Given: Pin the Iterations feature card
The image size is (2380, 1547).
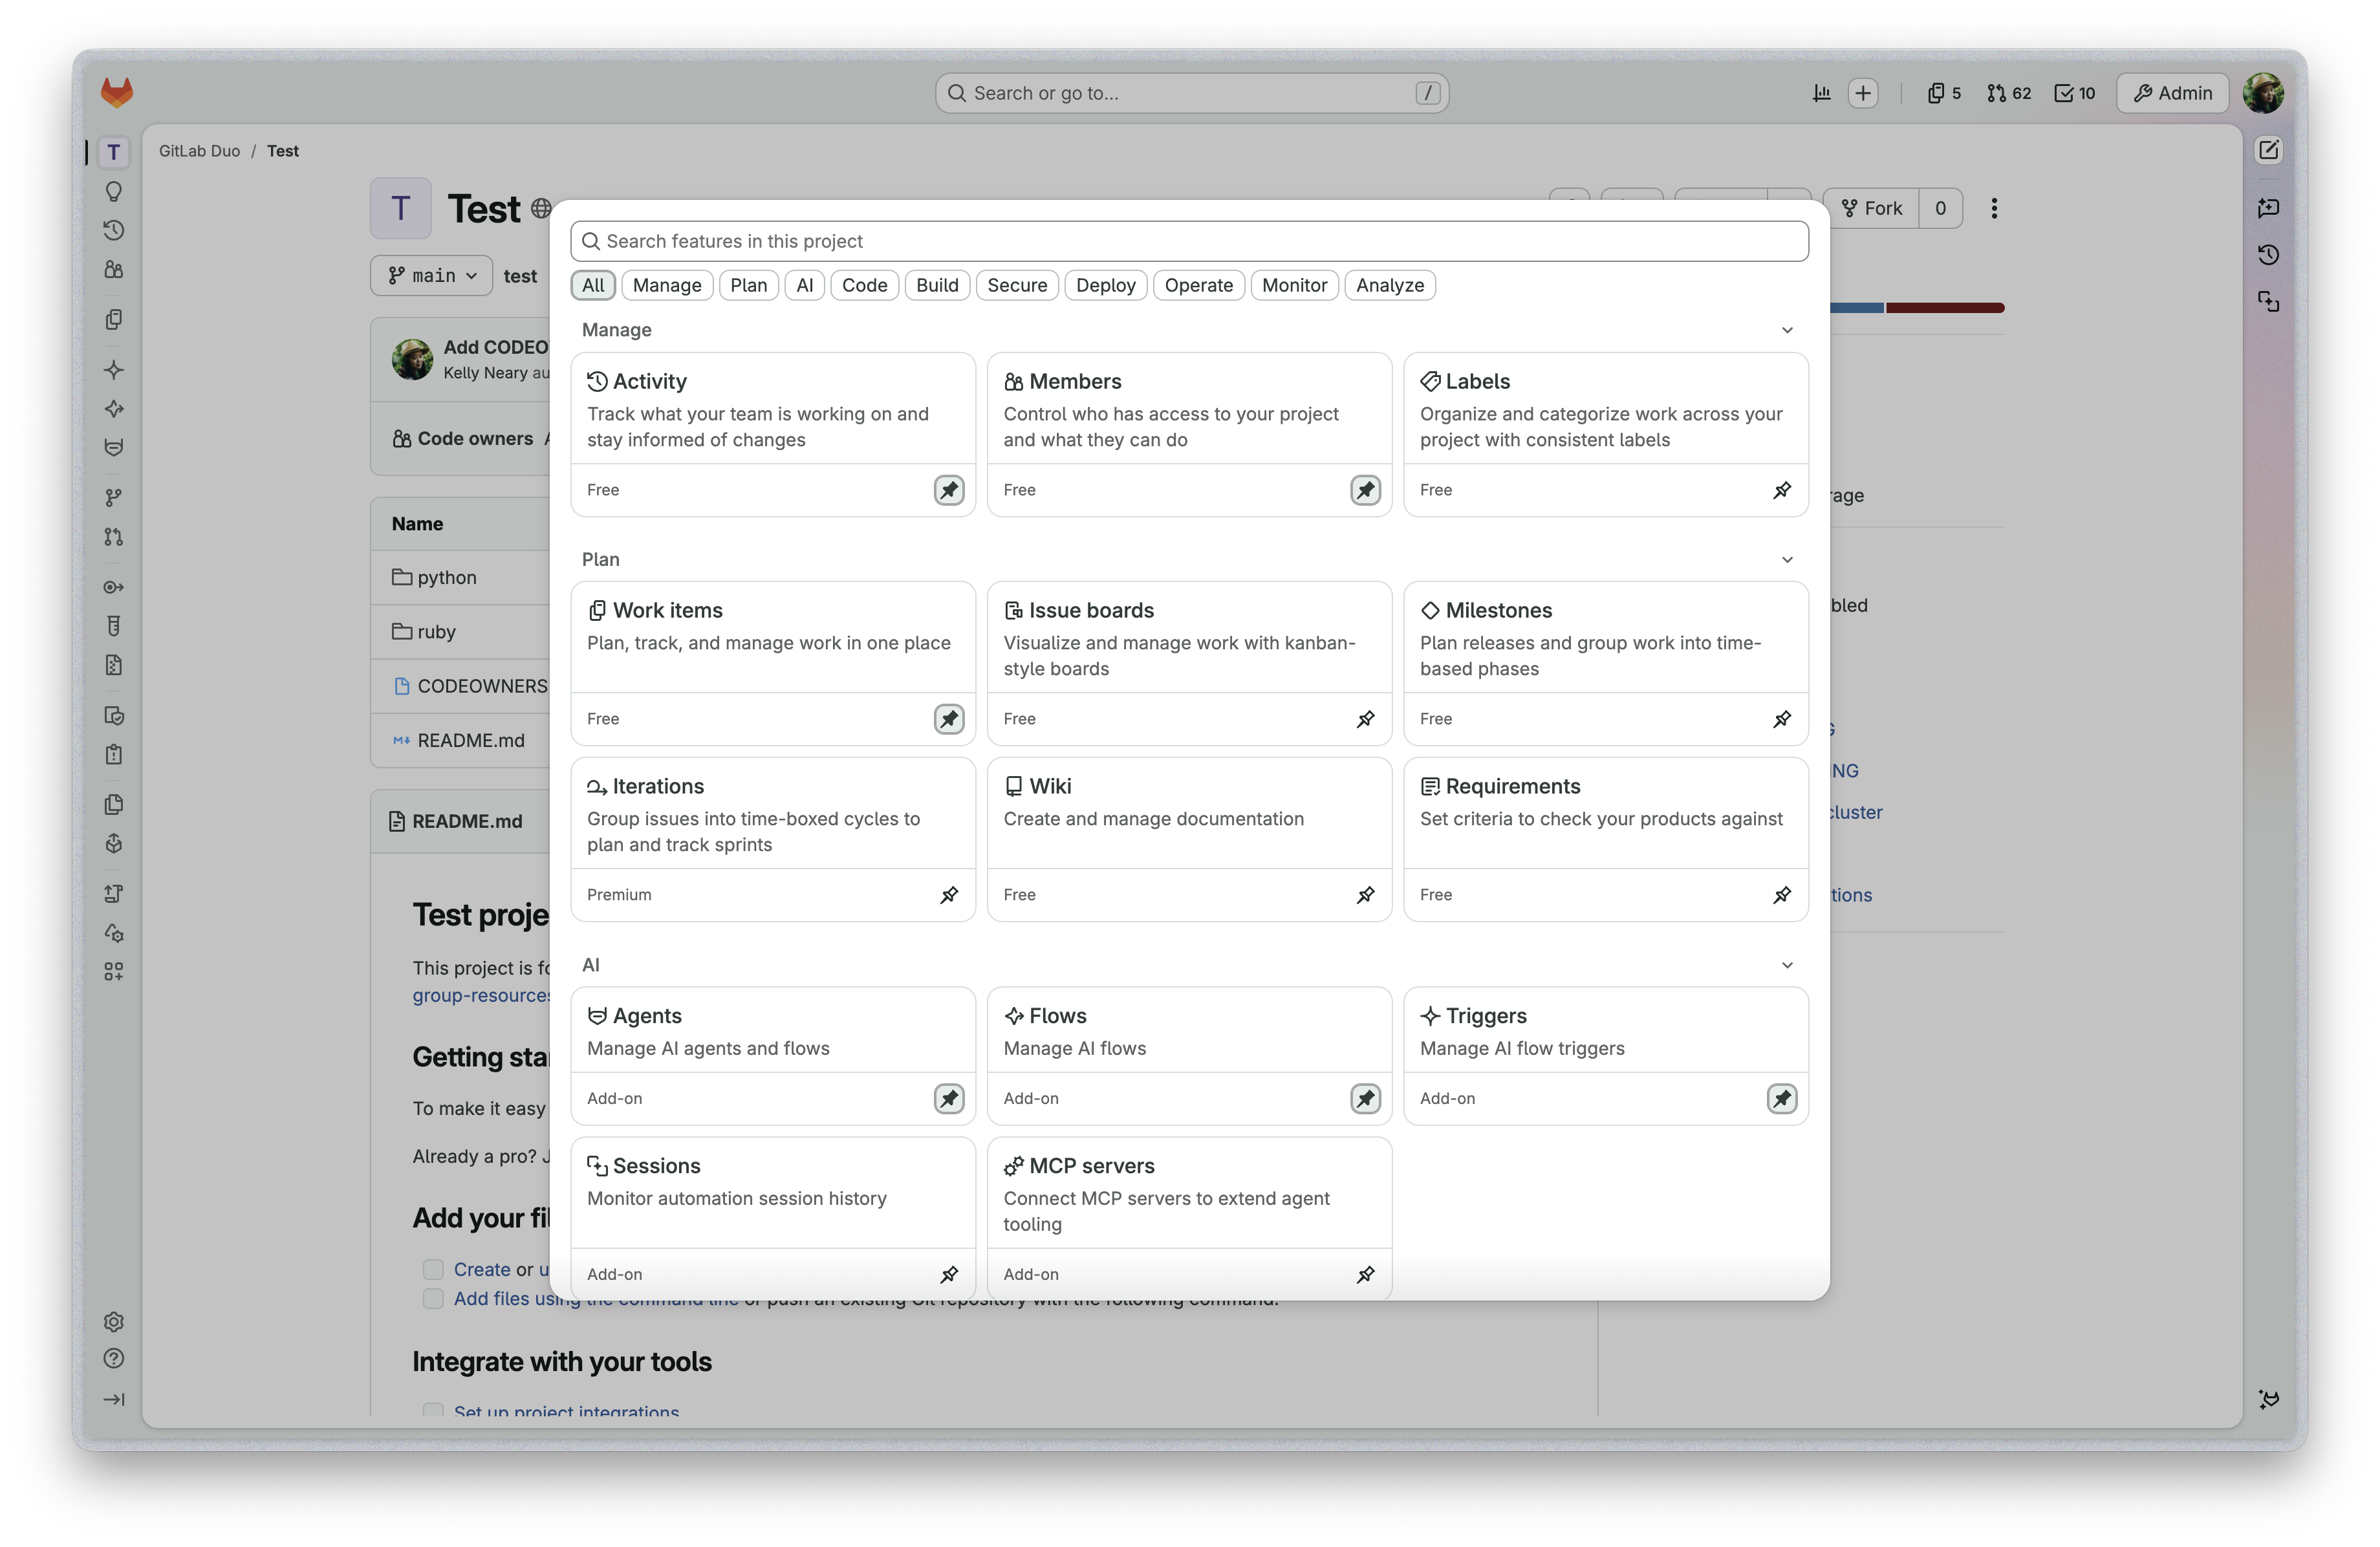Looking at the screenshot, I should (949, 895).
